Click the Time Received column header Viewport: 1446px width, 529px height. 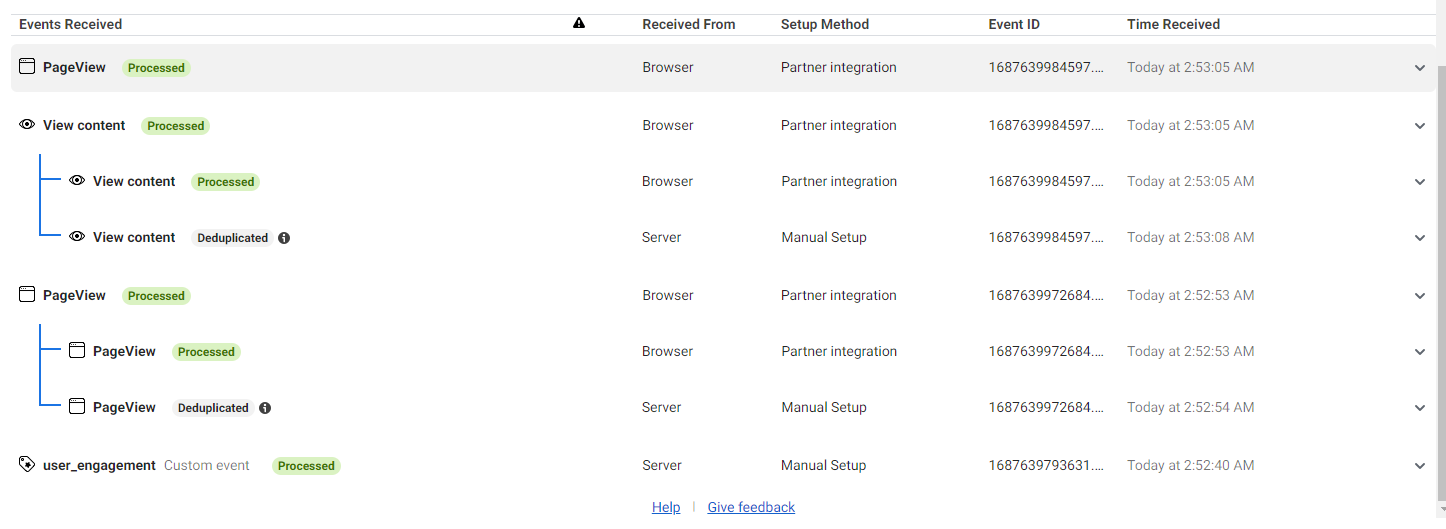pos(1173,24)
